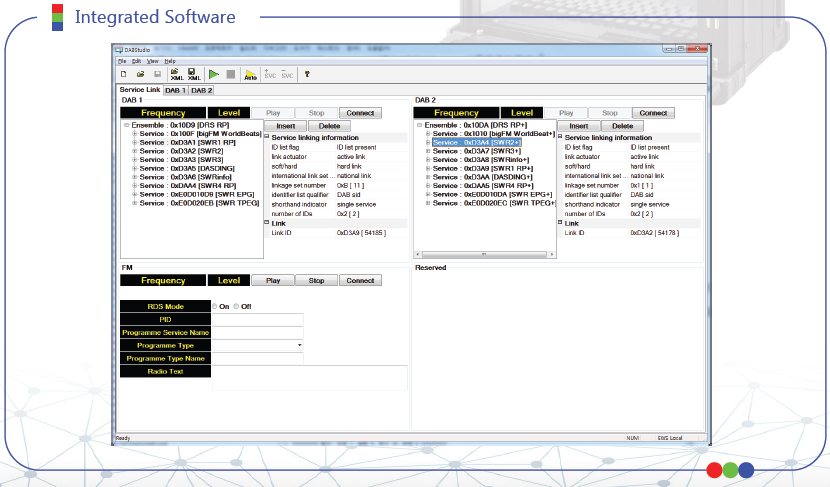Open the Programme Type dropdown

299,345
